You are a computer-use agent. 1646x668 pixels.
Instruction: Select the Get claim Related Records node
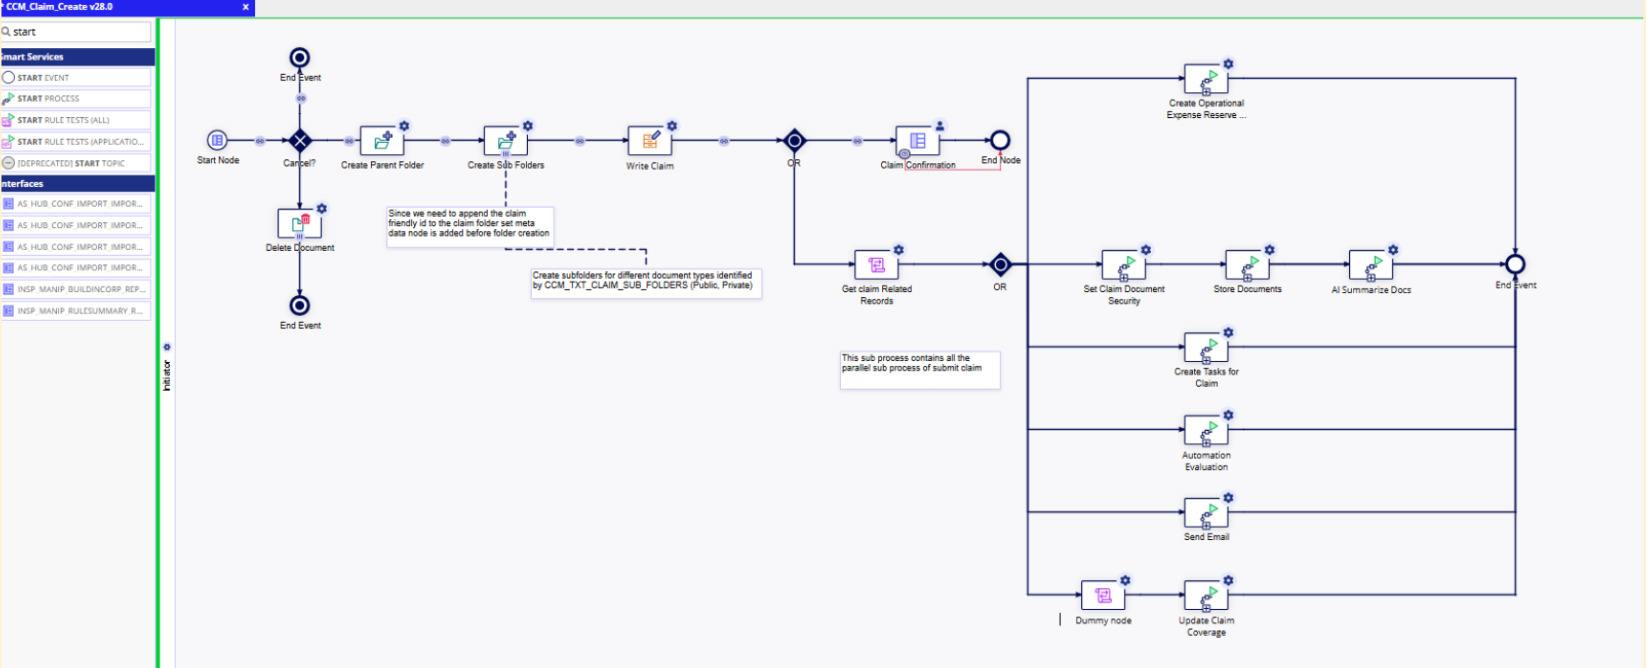point(876,265)
